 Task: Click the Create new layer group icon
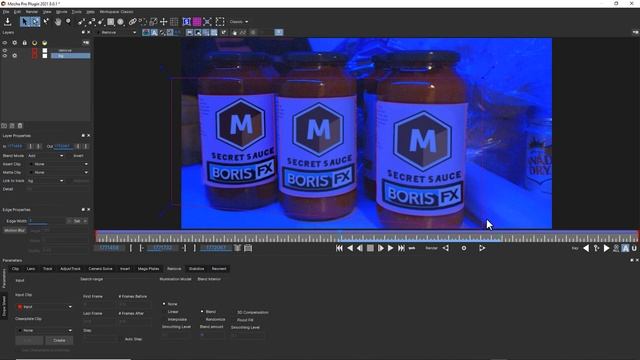(4, 126)
